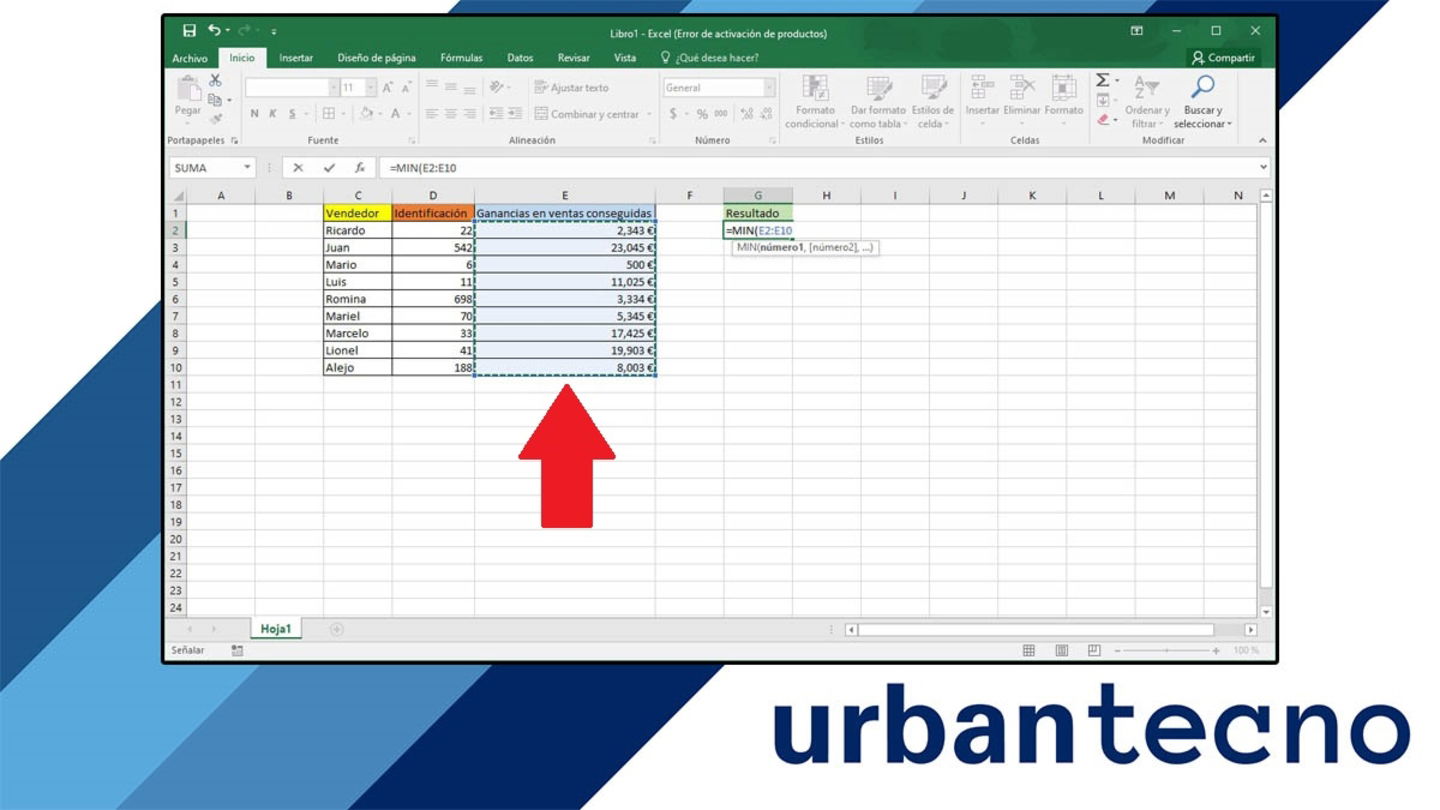Click the percent style icon

click(702, 114)
